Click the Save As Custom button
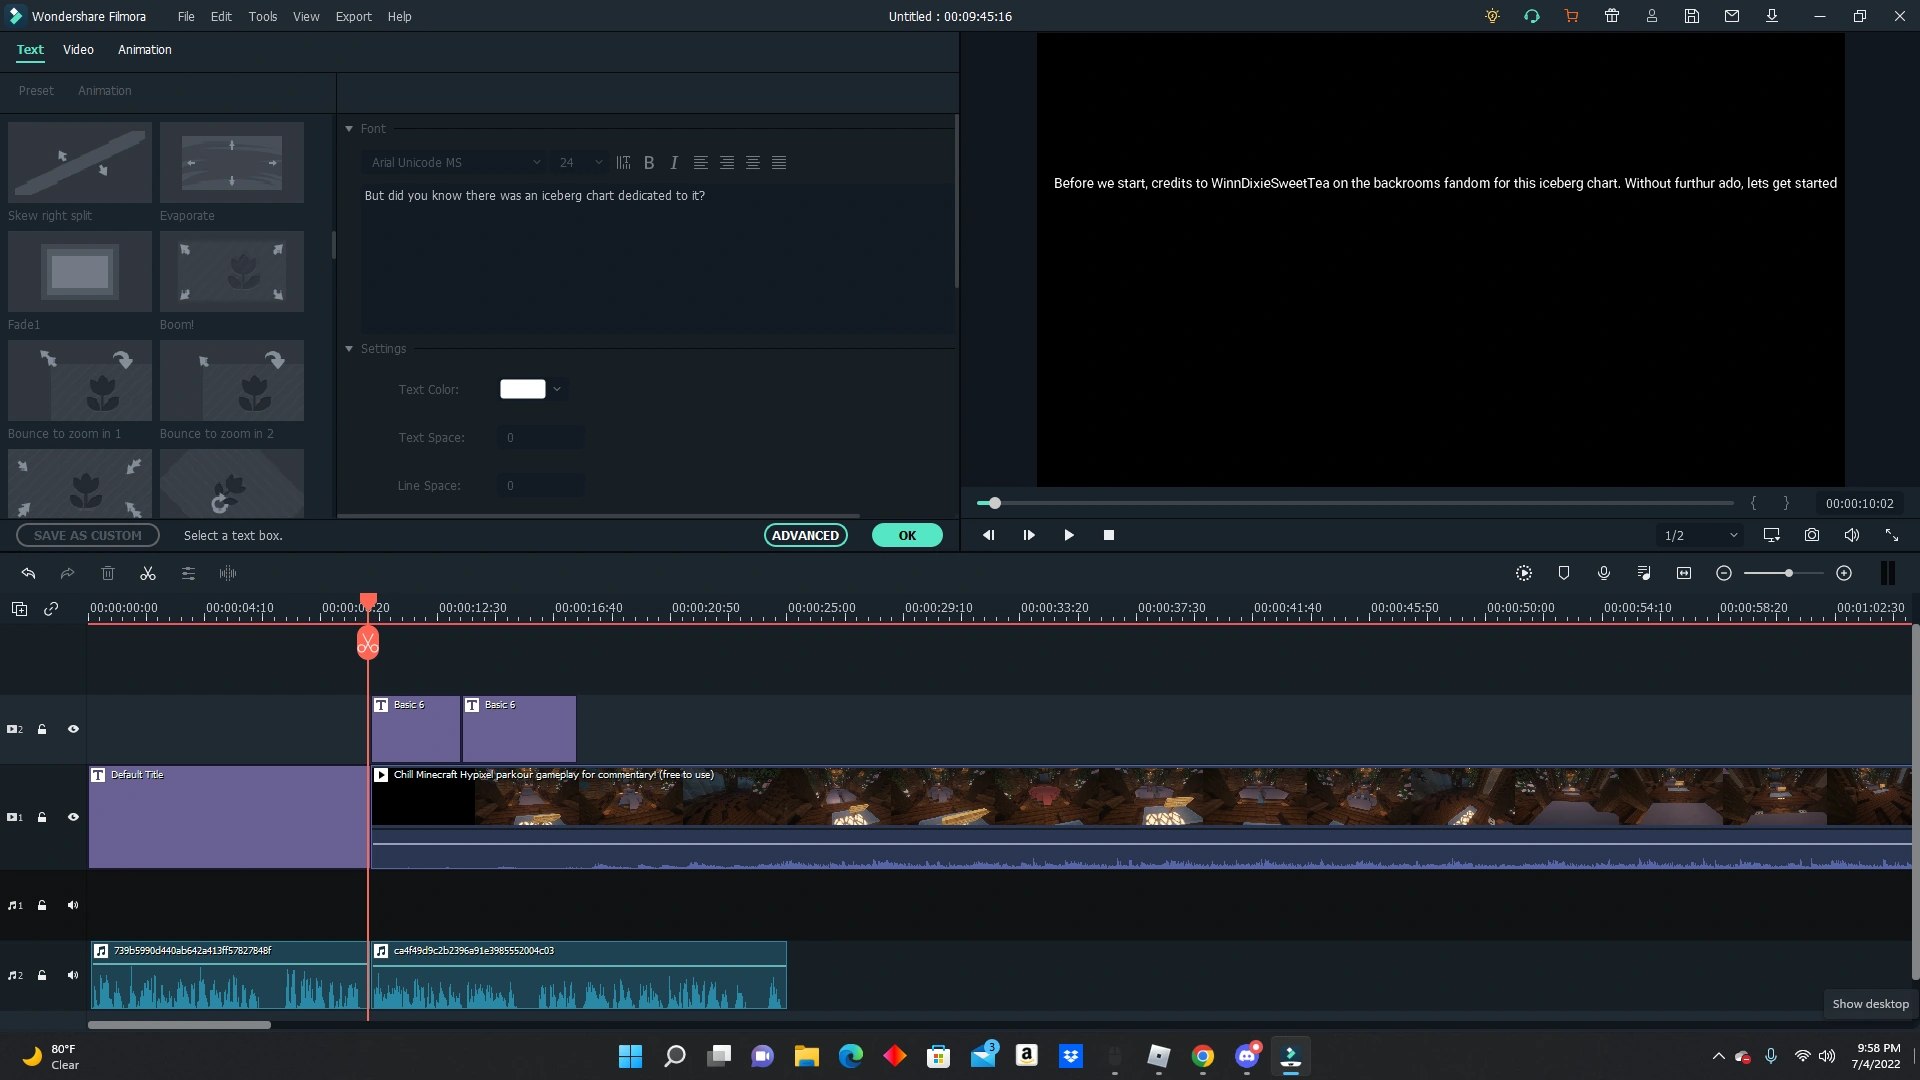The width and height of the screenshot is (1920, 1080). coord(87,535)
